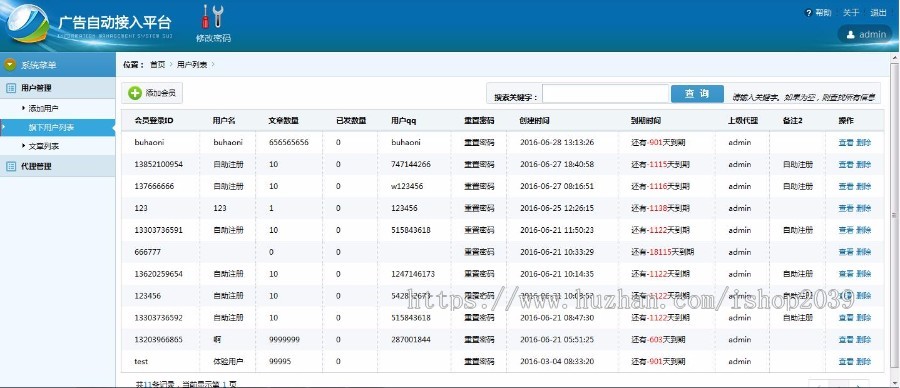This screenshot has width=900, height=388.
Task: Reset password for test user
Action: pyautogui.click(x=479, y=362)
